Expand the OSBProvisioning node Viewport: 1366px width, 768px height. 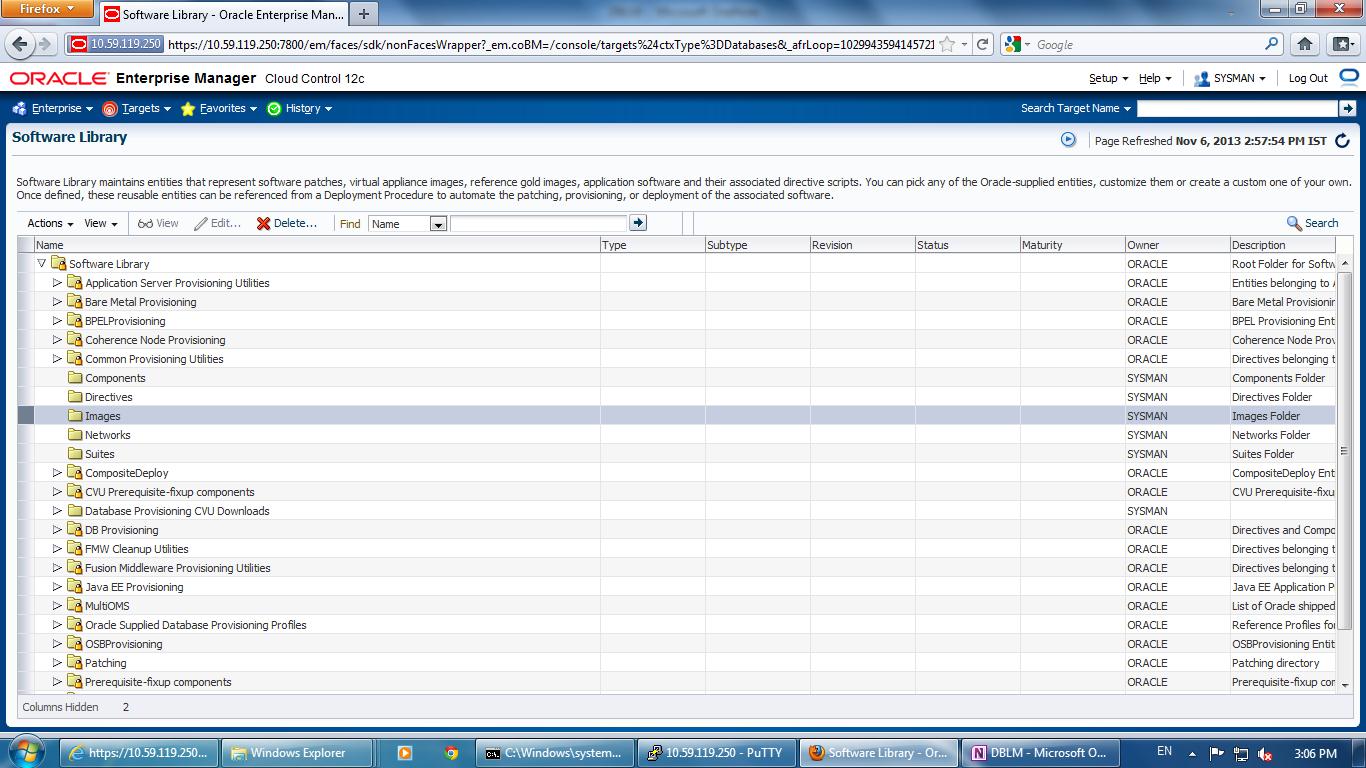coord(57,644)
